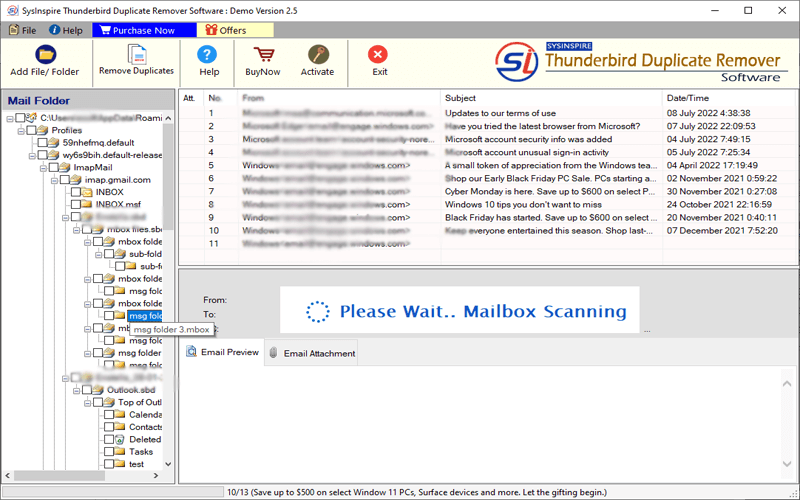Click the From column header
Viewport: 800px width, 500px height.
pyautogui.click(x=339, y=98)
